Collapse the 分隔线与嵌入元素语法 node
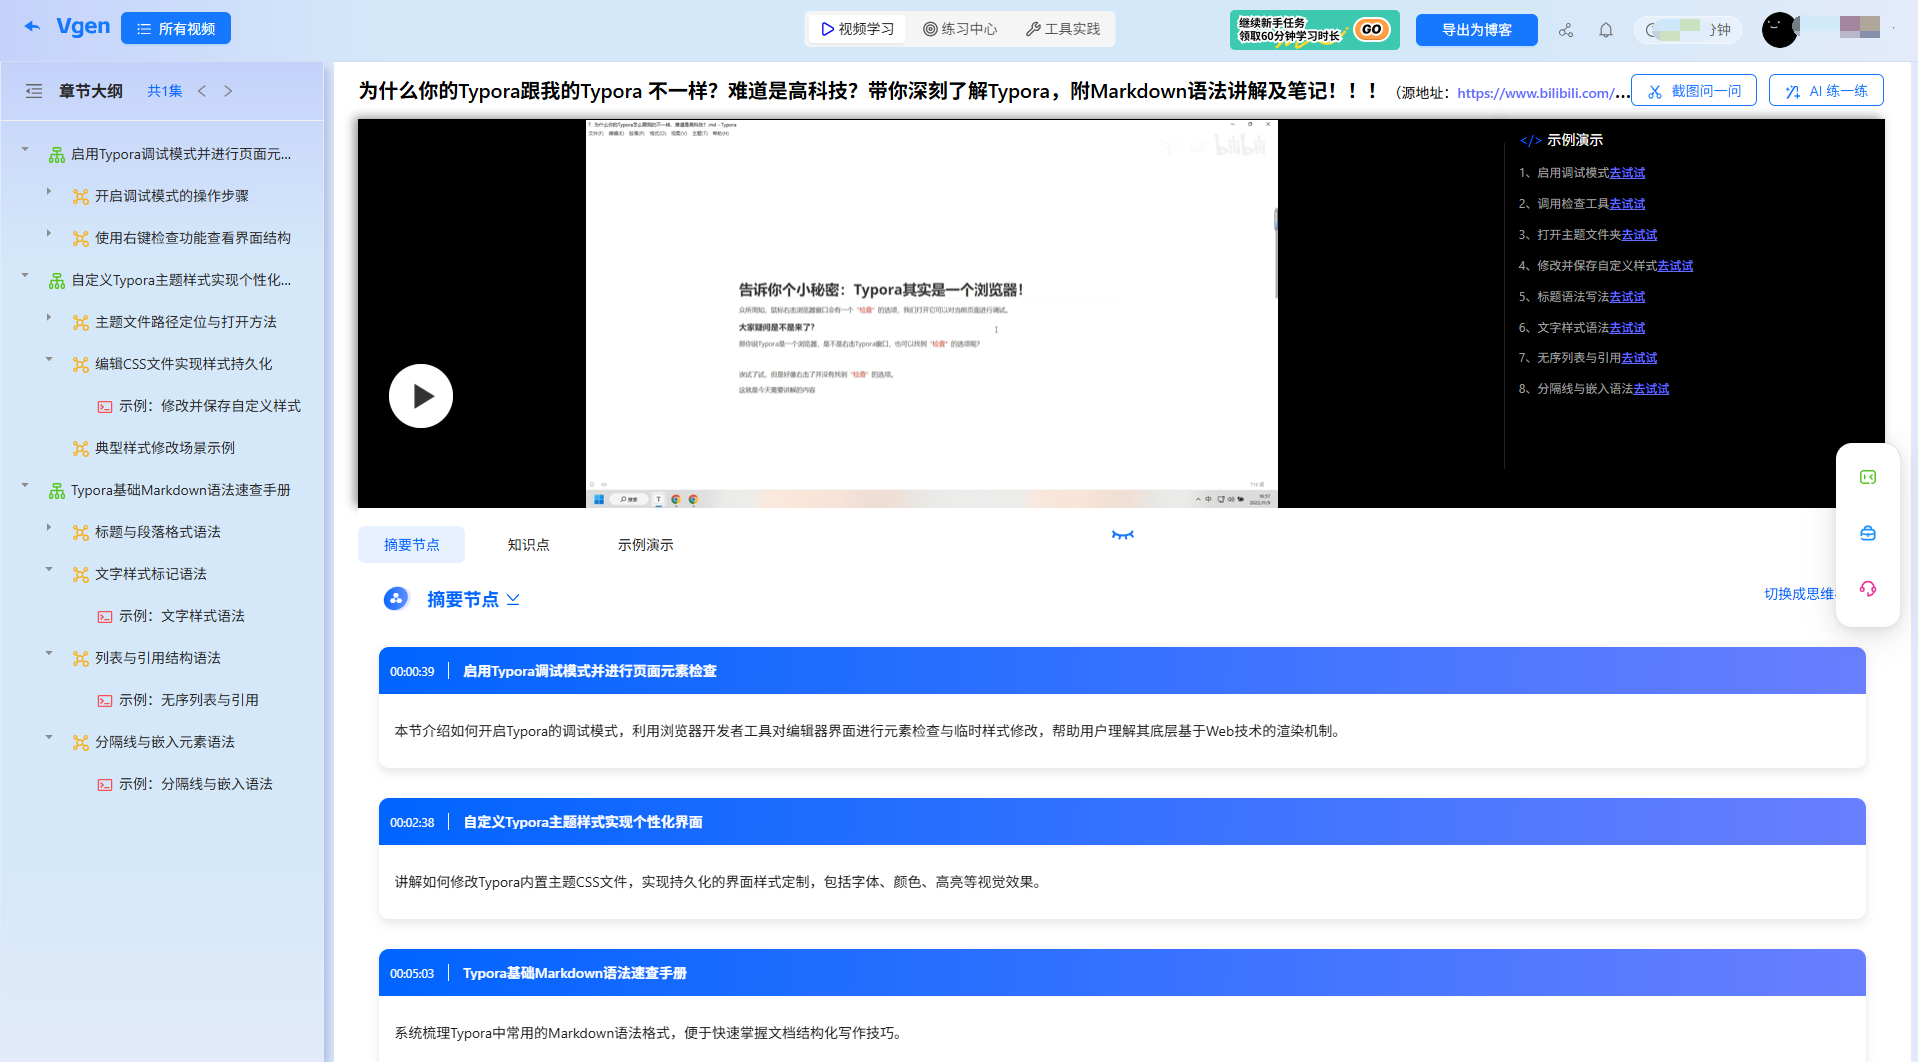1918x1062 pixels. pos(49,737)
